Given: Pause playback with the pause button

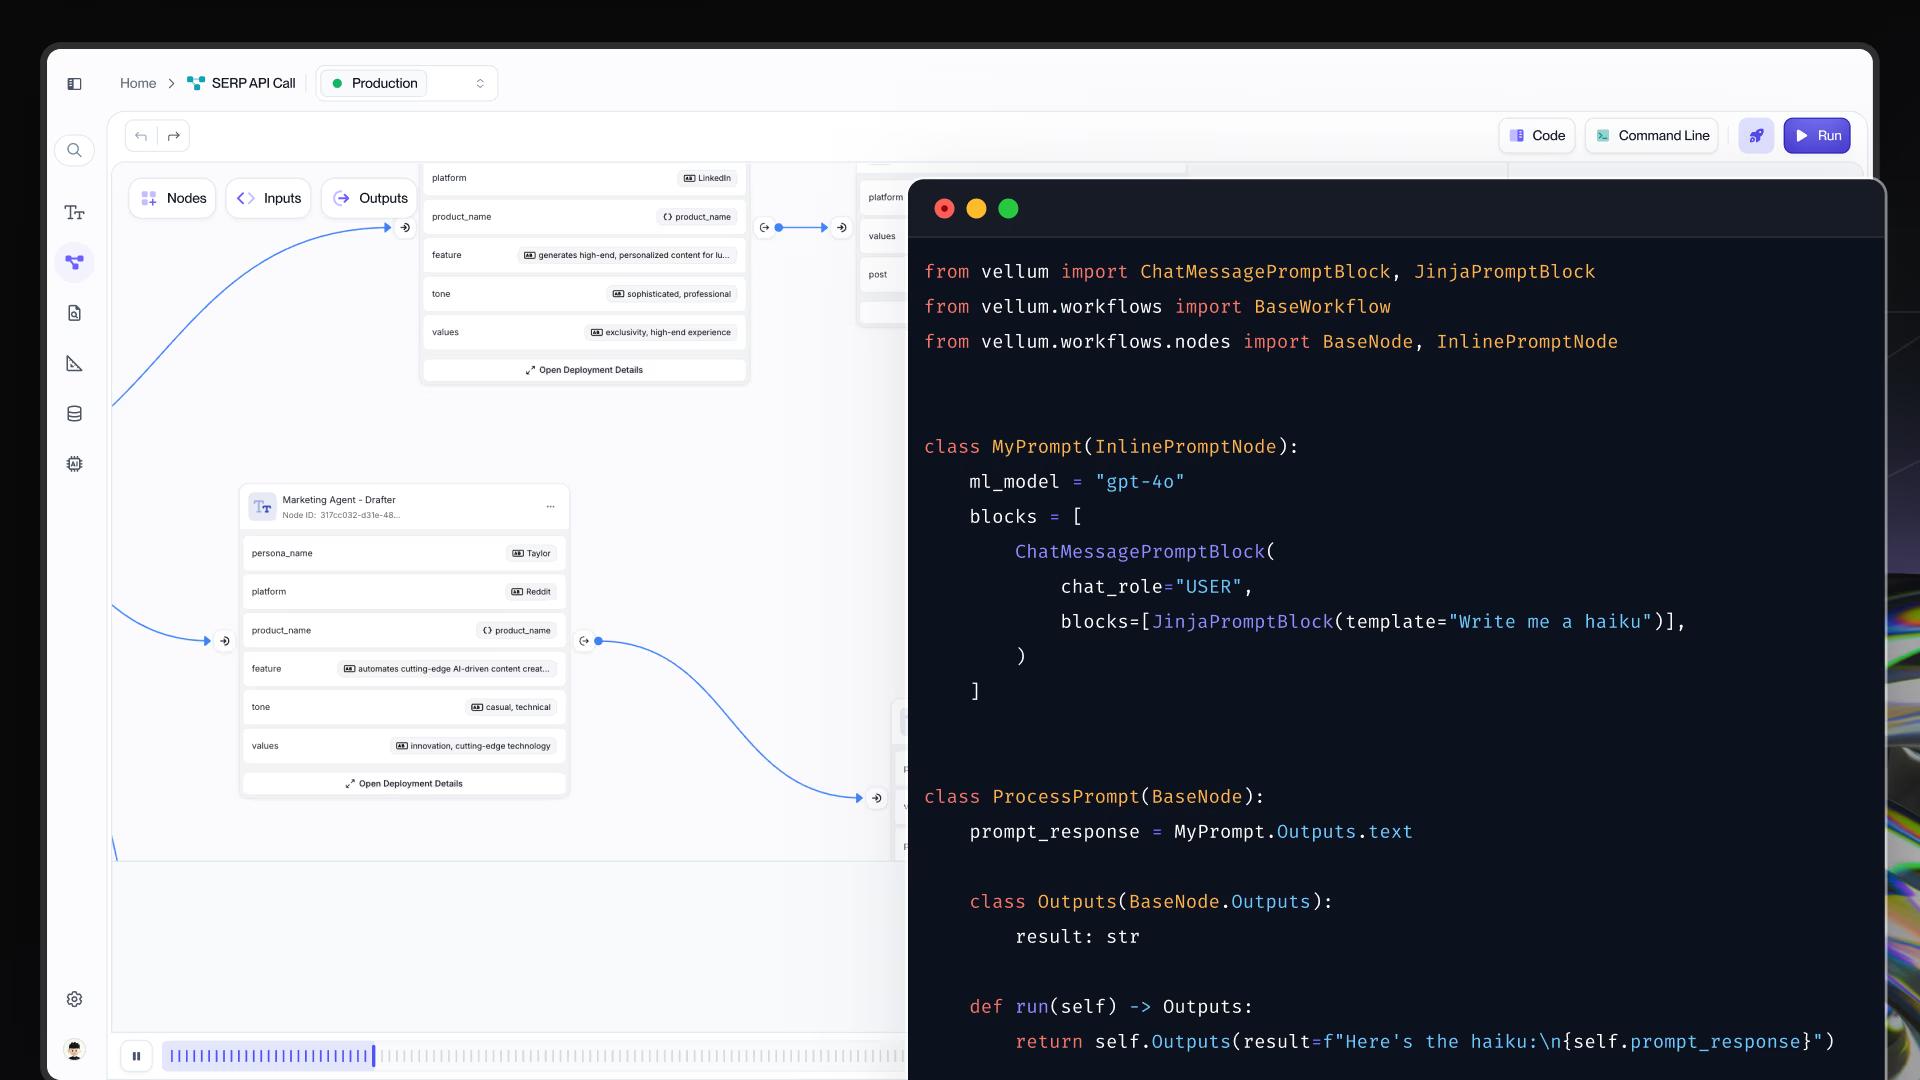Looking at the screenshot, I should [136, 1055].
